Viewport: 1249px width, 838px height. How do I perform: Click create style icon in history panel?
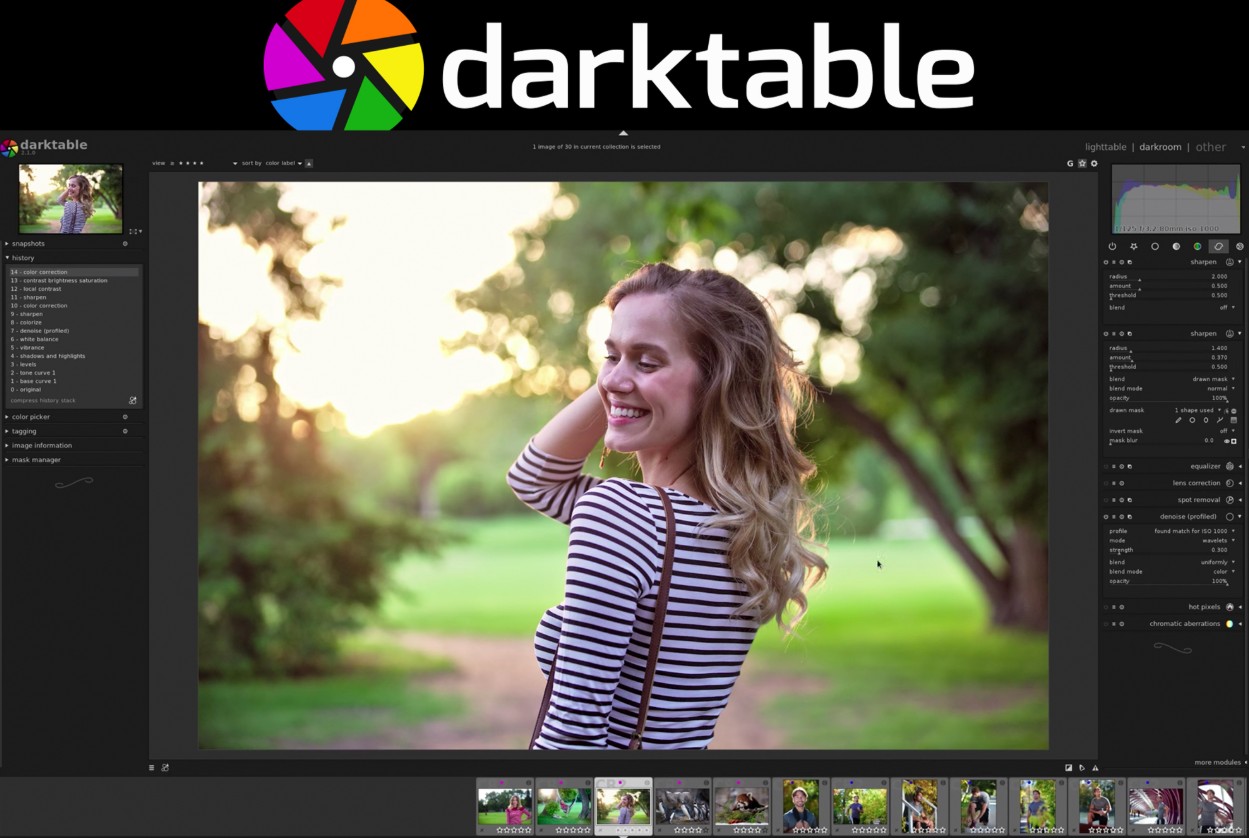click(x=133, y=400)
